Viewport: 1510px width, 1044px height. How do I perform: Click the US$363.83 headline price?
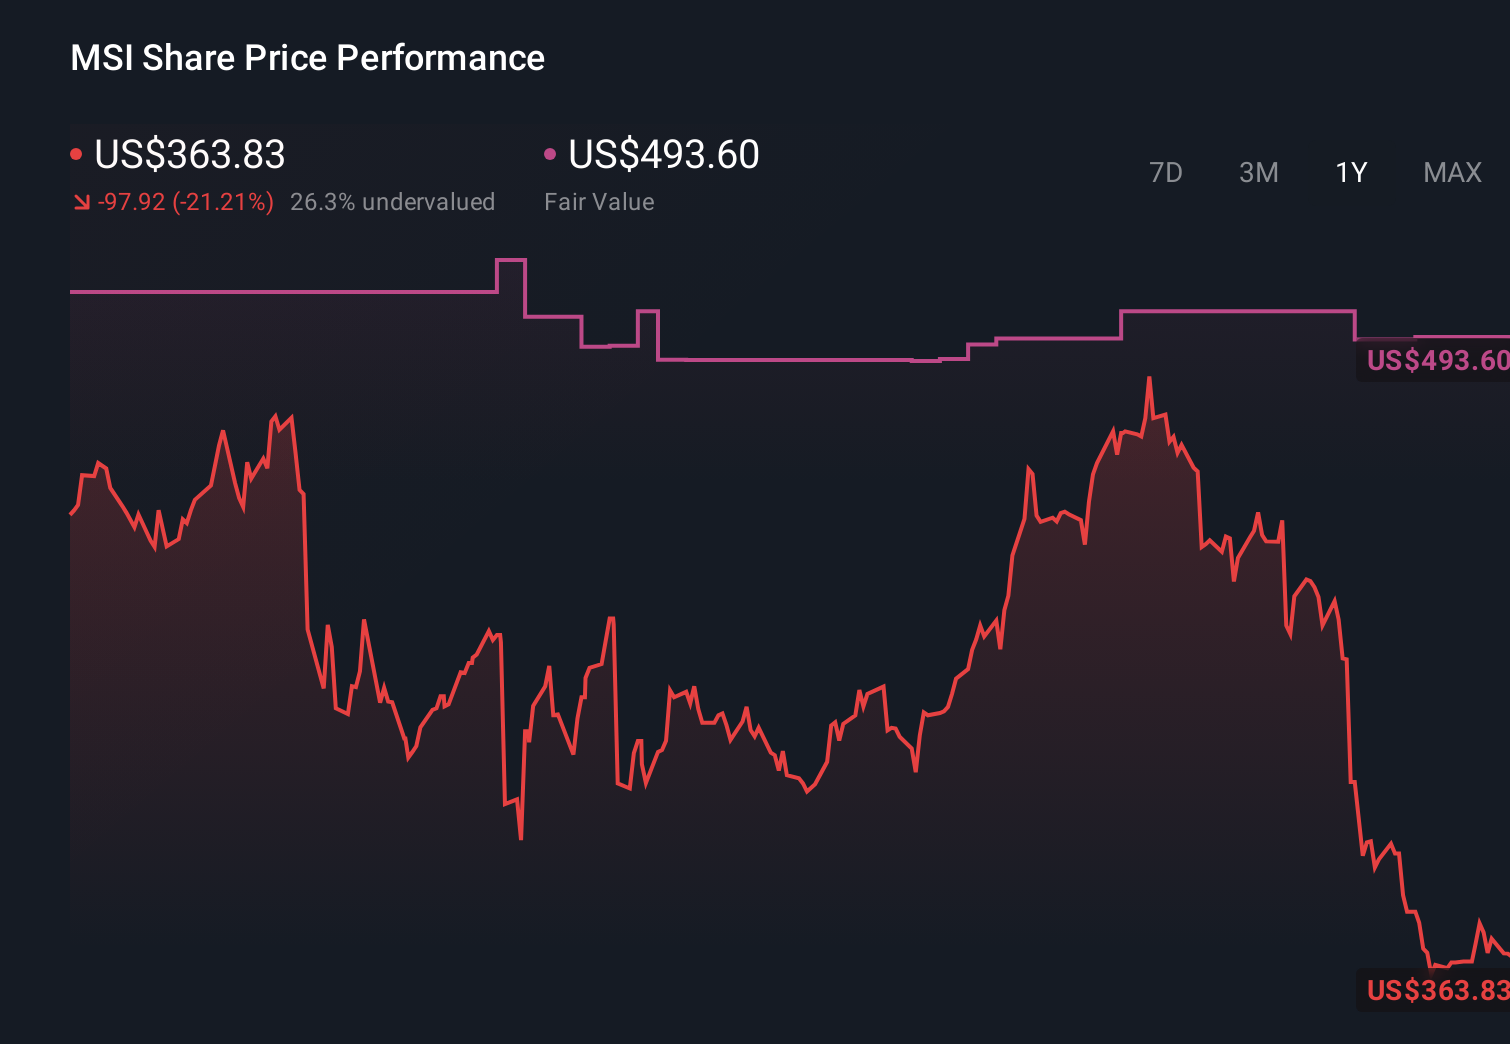click(190, 155)
